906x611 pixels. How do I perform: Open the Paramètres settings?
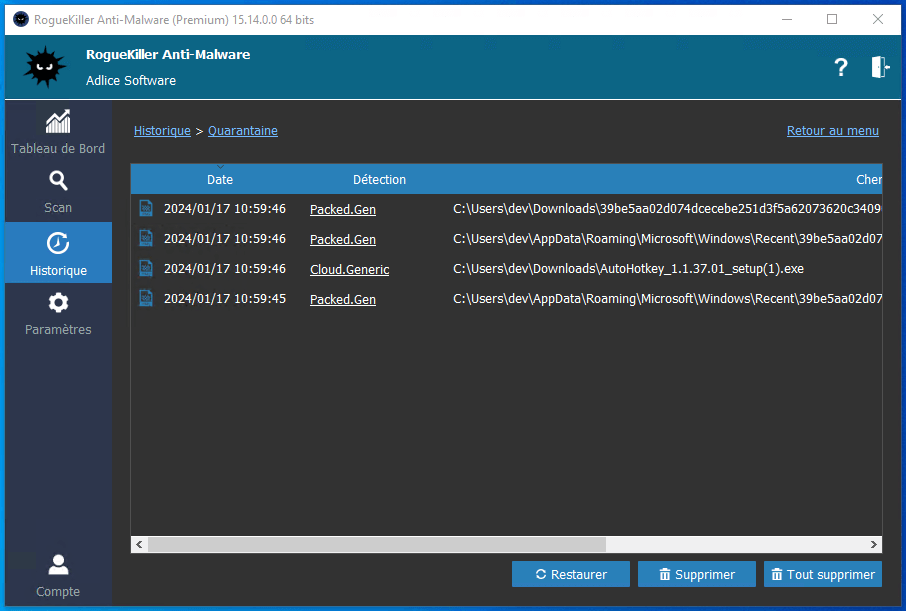[x=58, y=313]
